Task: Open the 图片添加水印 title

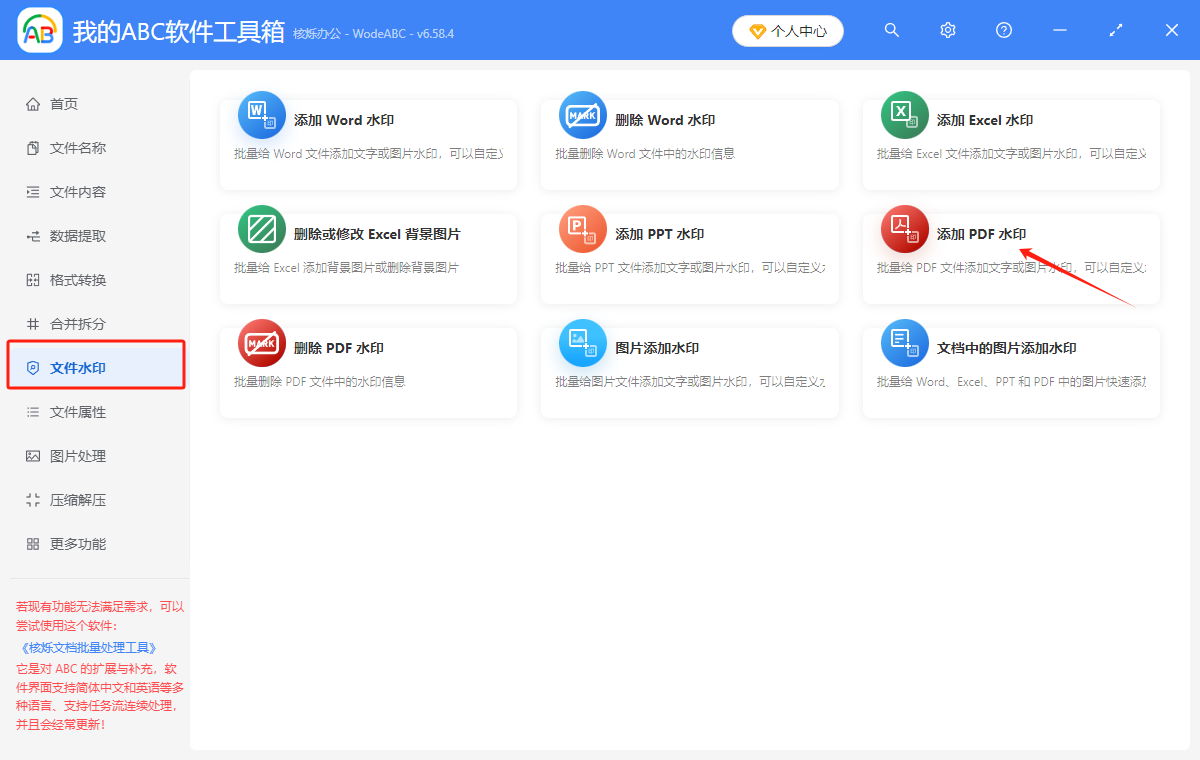Action: pyautogui.click(x=657, y=348)
